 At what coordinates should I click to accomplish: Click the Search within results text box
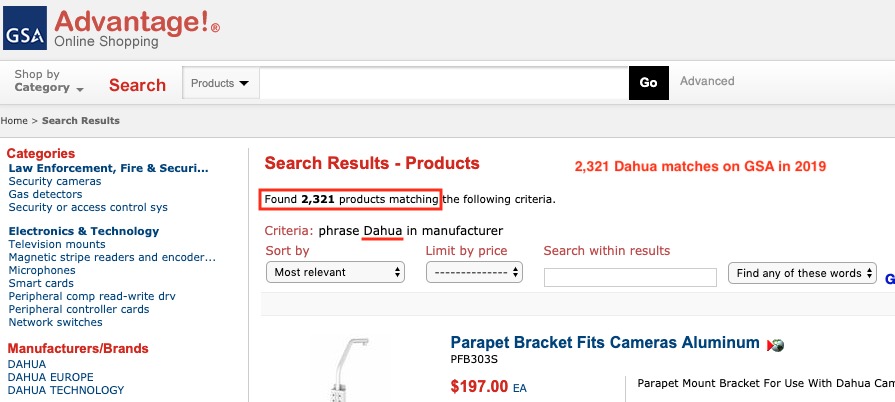tap(630, 278)
